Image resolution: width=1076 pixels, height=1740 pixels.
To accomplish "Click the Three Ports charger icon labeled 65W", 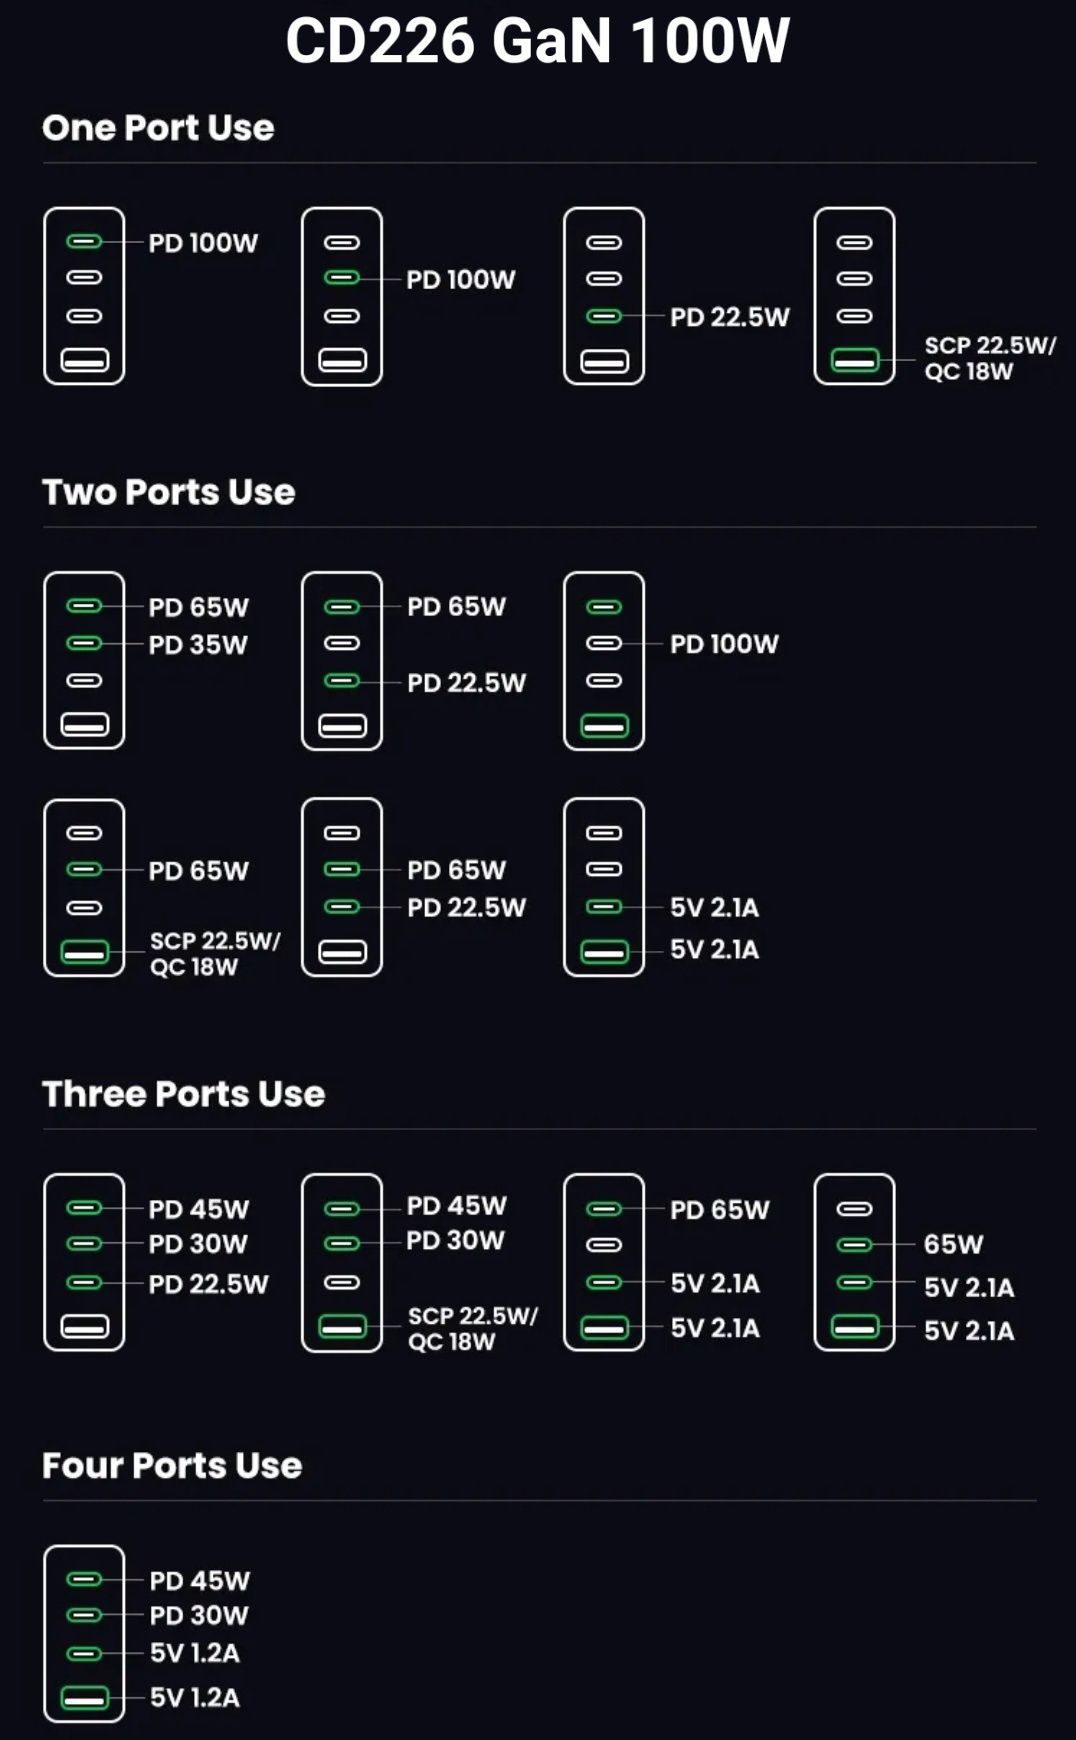I will coord(854,1262).
